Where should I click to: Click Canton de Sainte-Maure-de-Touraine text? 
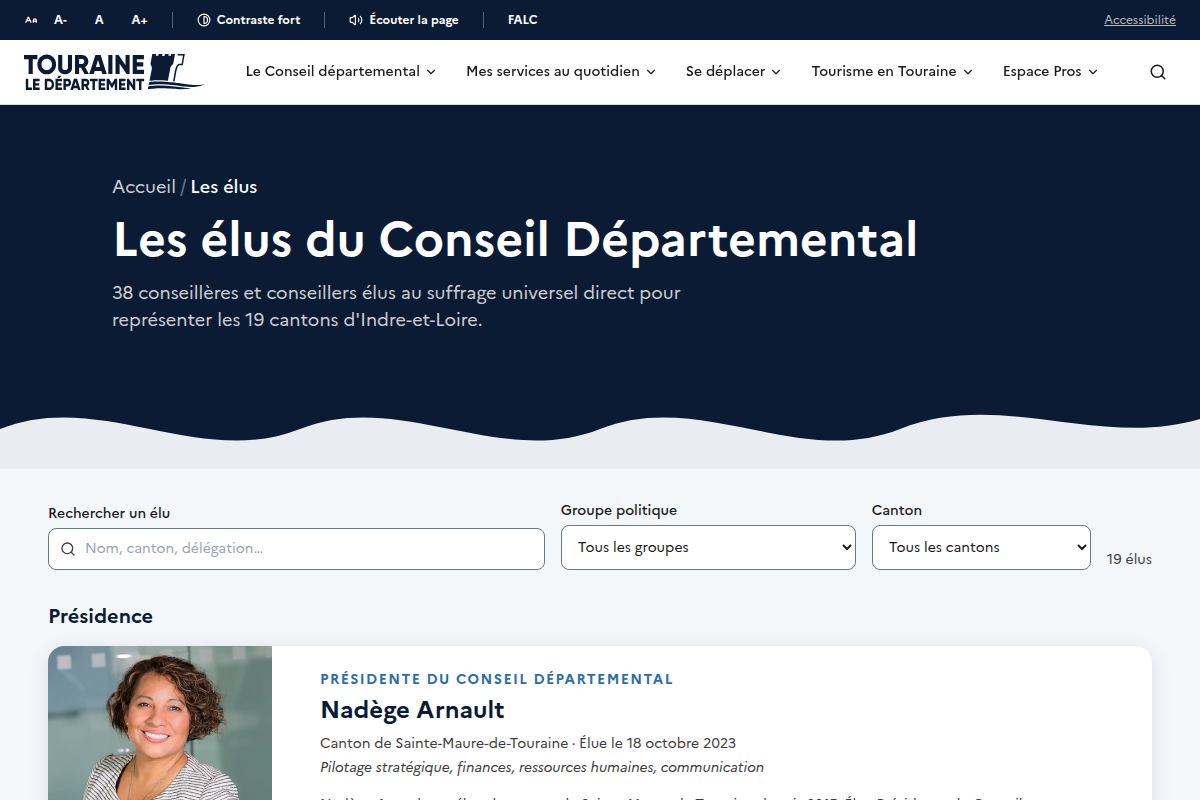tap(444, 743)
